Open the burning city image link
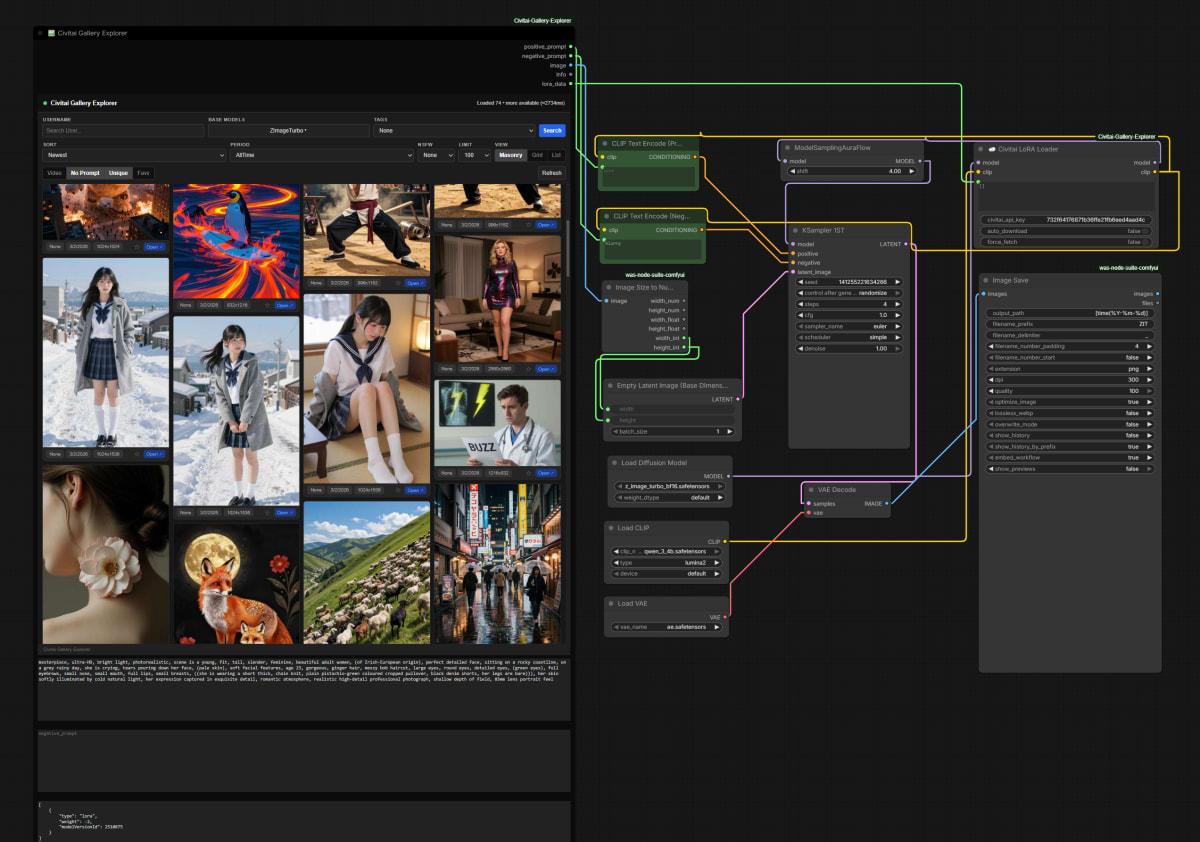This screenshot has width=1200, height=842. (x=155, y=245)
